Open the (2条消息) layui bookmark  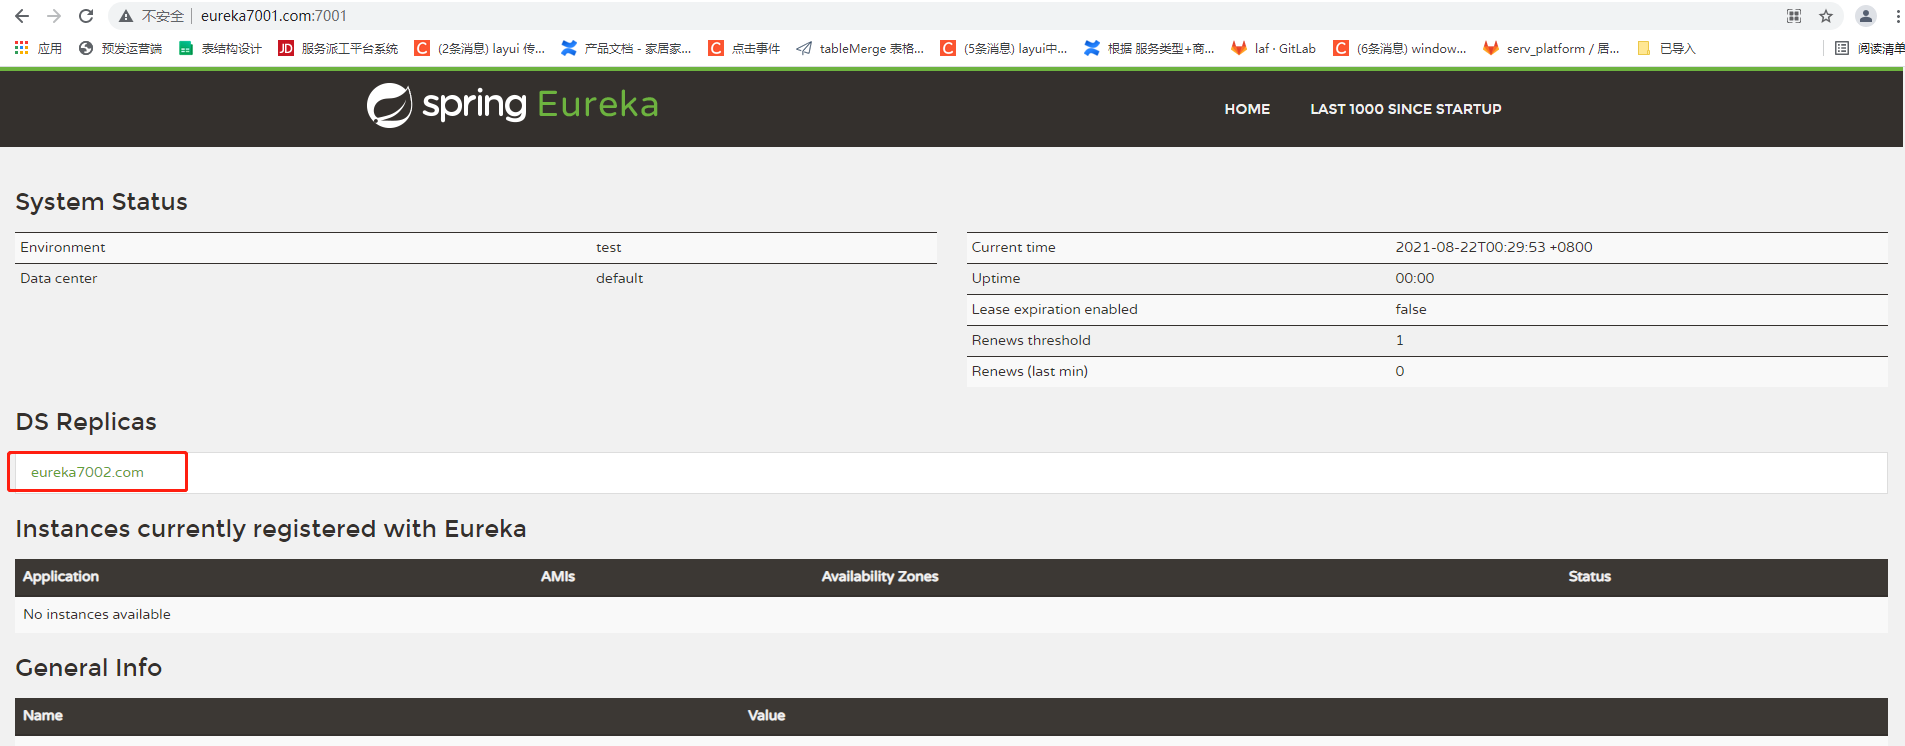pos(480,48)
